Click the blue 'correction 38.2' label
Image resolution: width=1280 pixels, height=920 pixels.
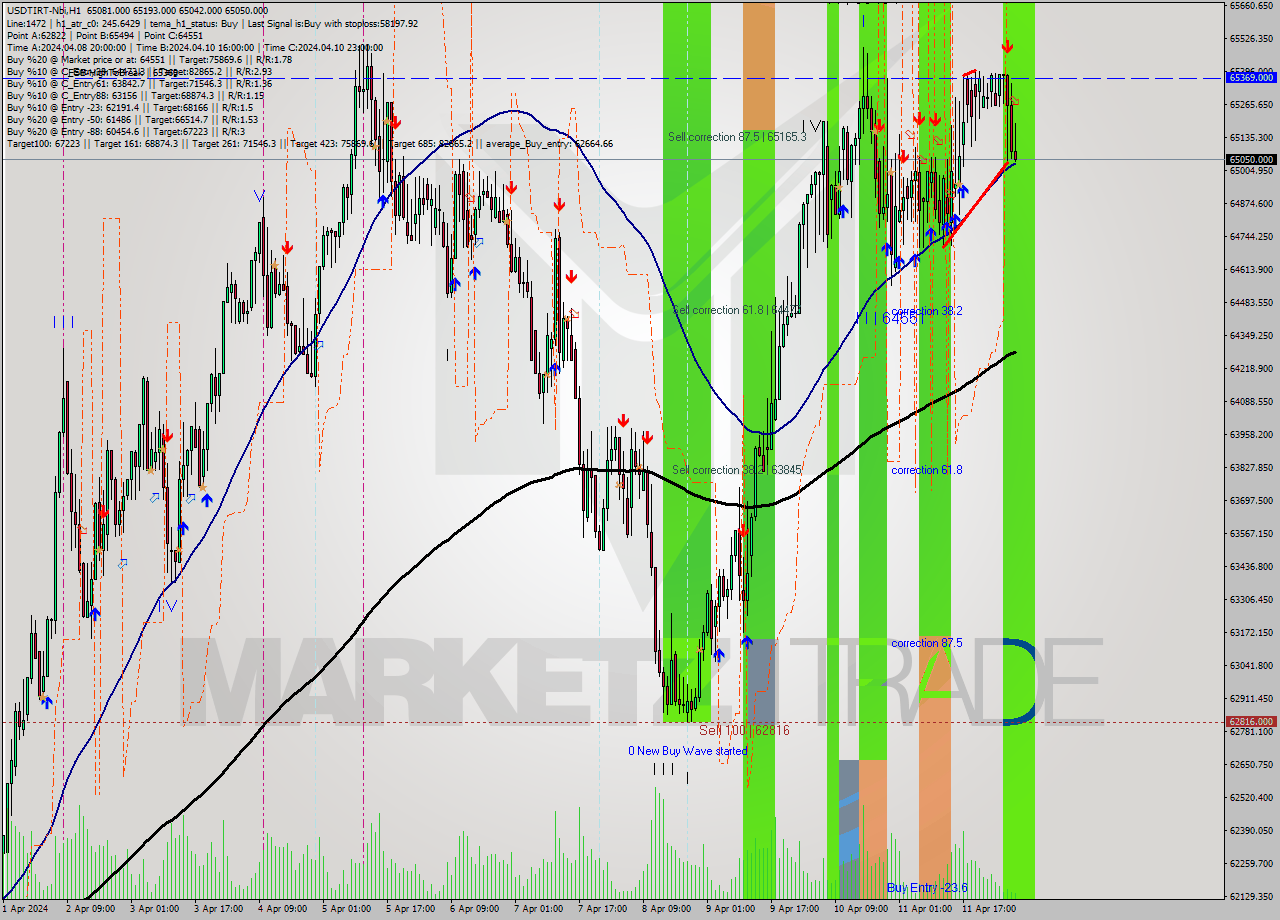point(927,311)
